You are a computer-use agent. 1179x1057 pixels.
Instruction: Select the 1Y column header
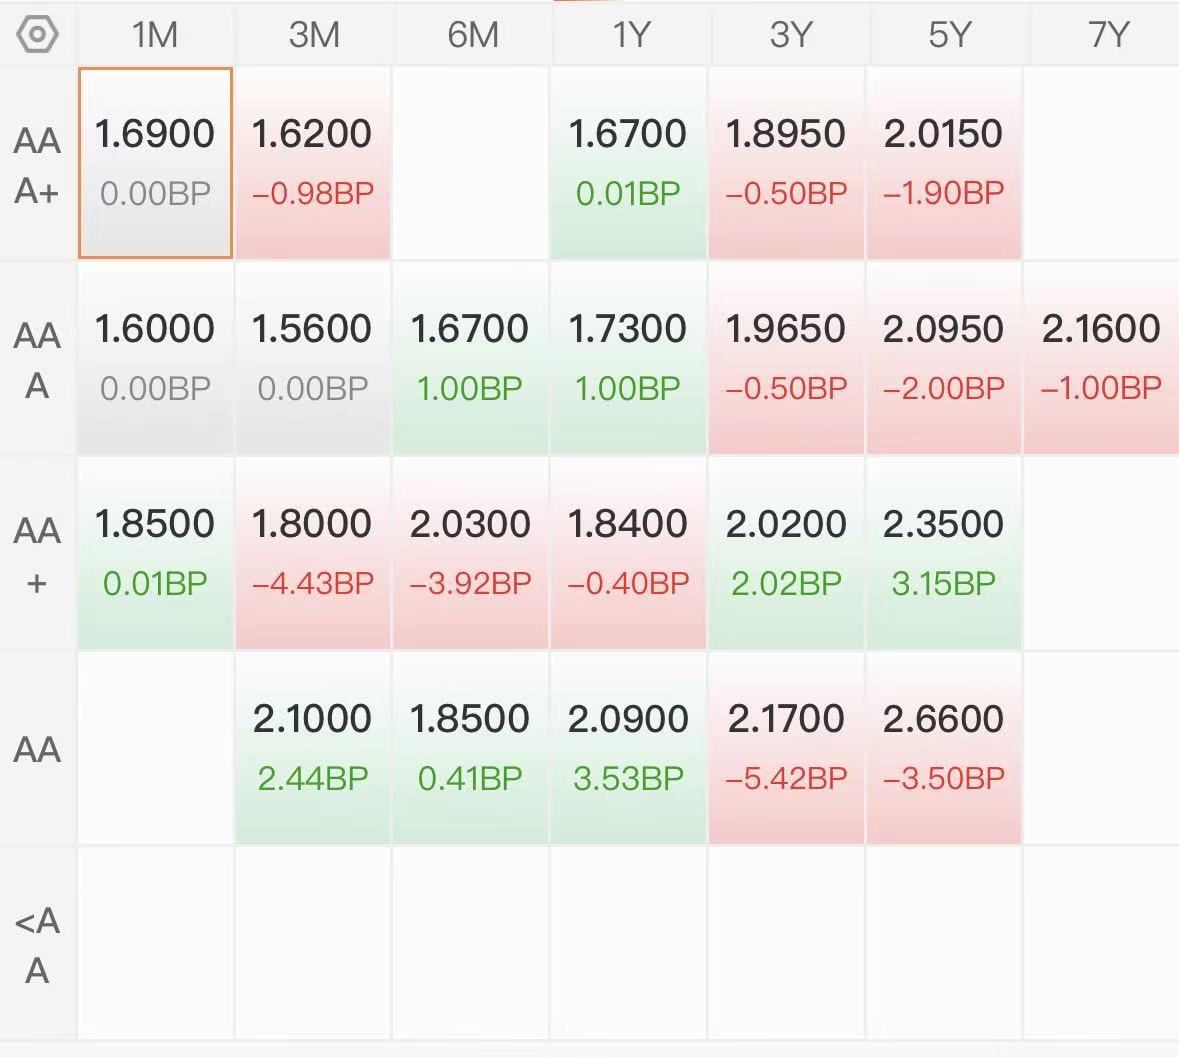(x=630, y=35)
